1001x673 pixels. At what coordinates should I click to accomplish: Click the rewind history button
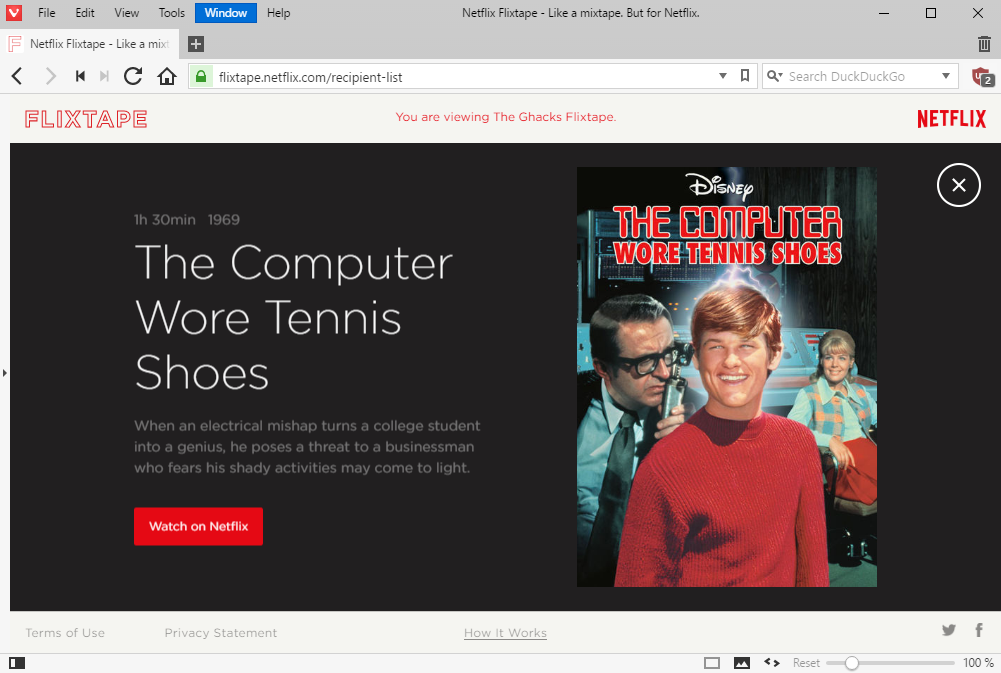(80, 77)
